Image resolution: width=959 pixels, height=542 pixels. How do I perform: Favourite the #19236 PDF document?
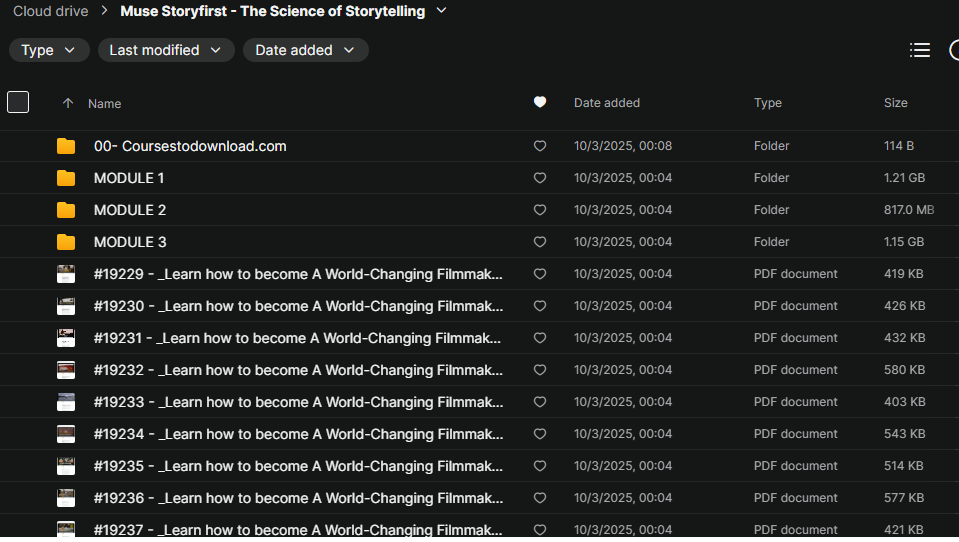[x=540, y=498]
